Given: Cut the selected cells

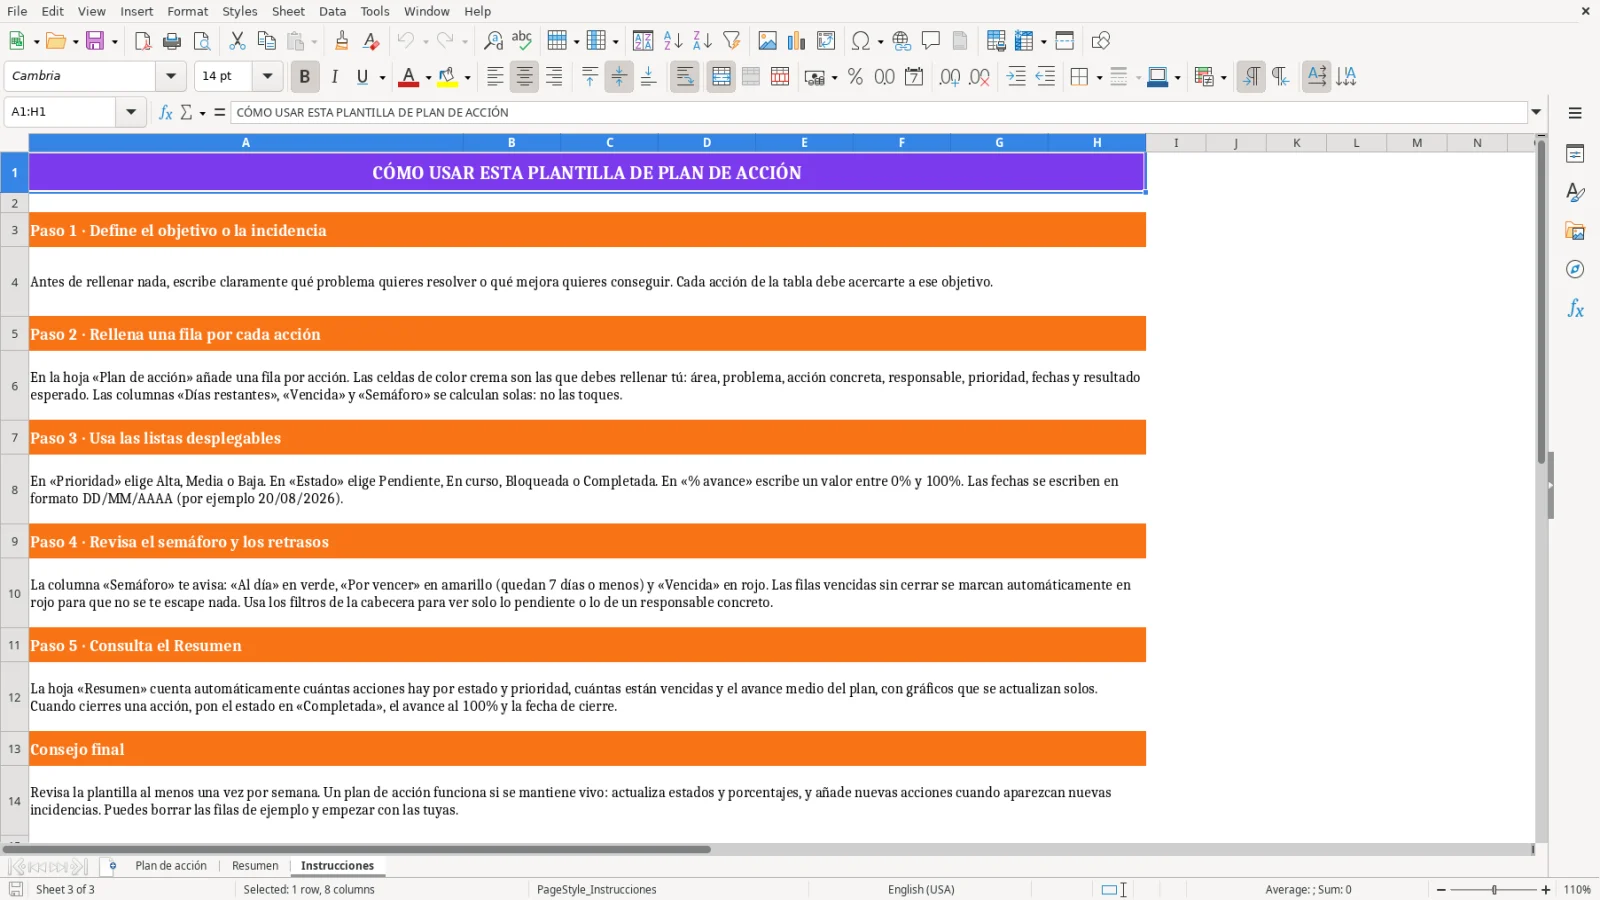Looking at the screenshot, I should point(237,41).
